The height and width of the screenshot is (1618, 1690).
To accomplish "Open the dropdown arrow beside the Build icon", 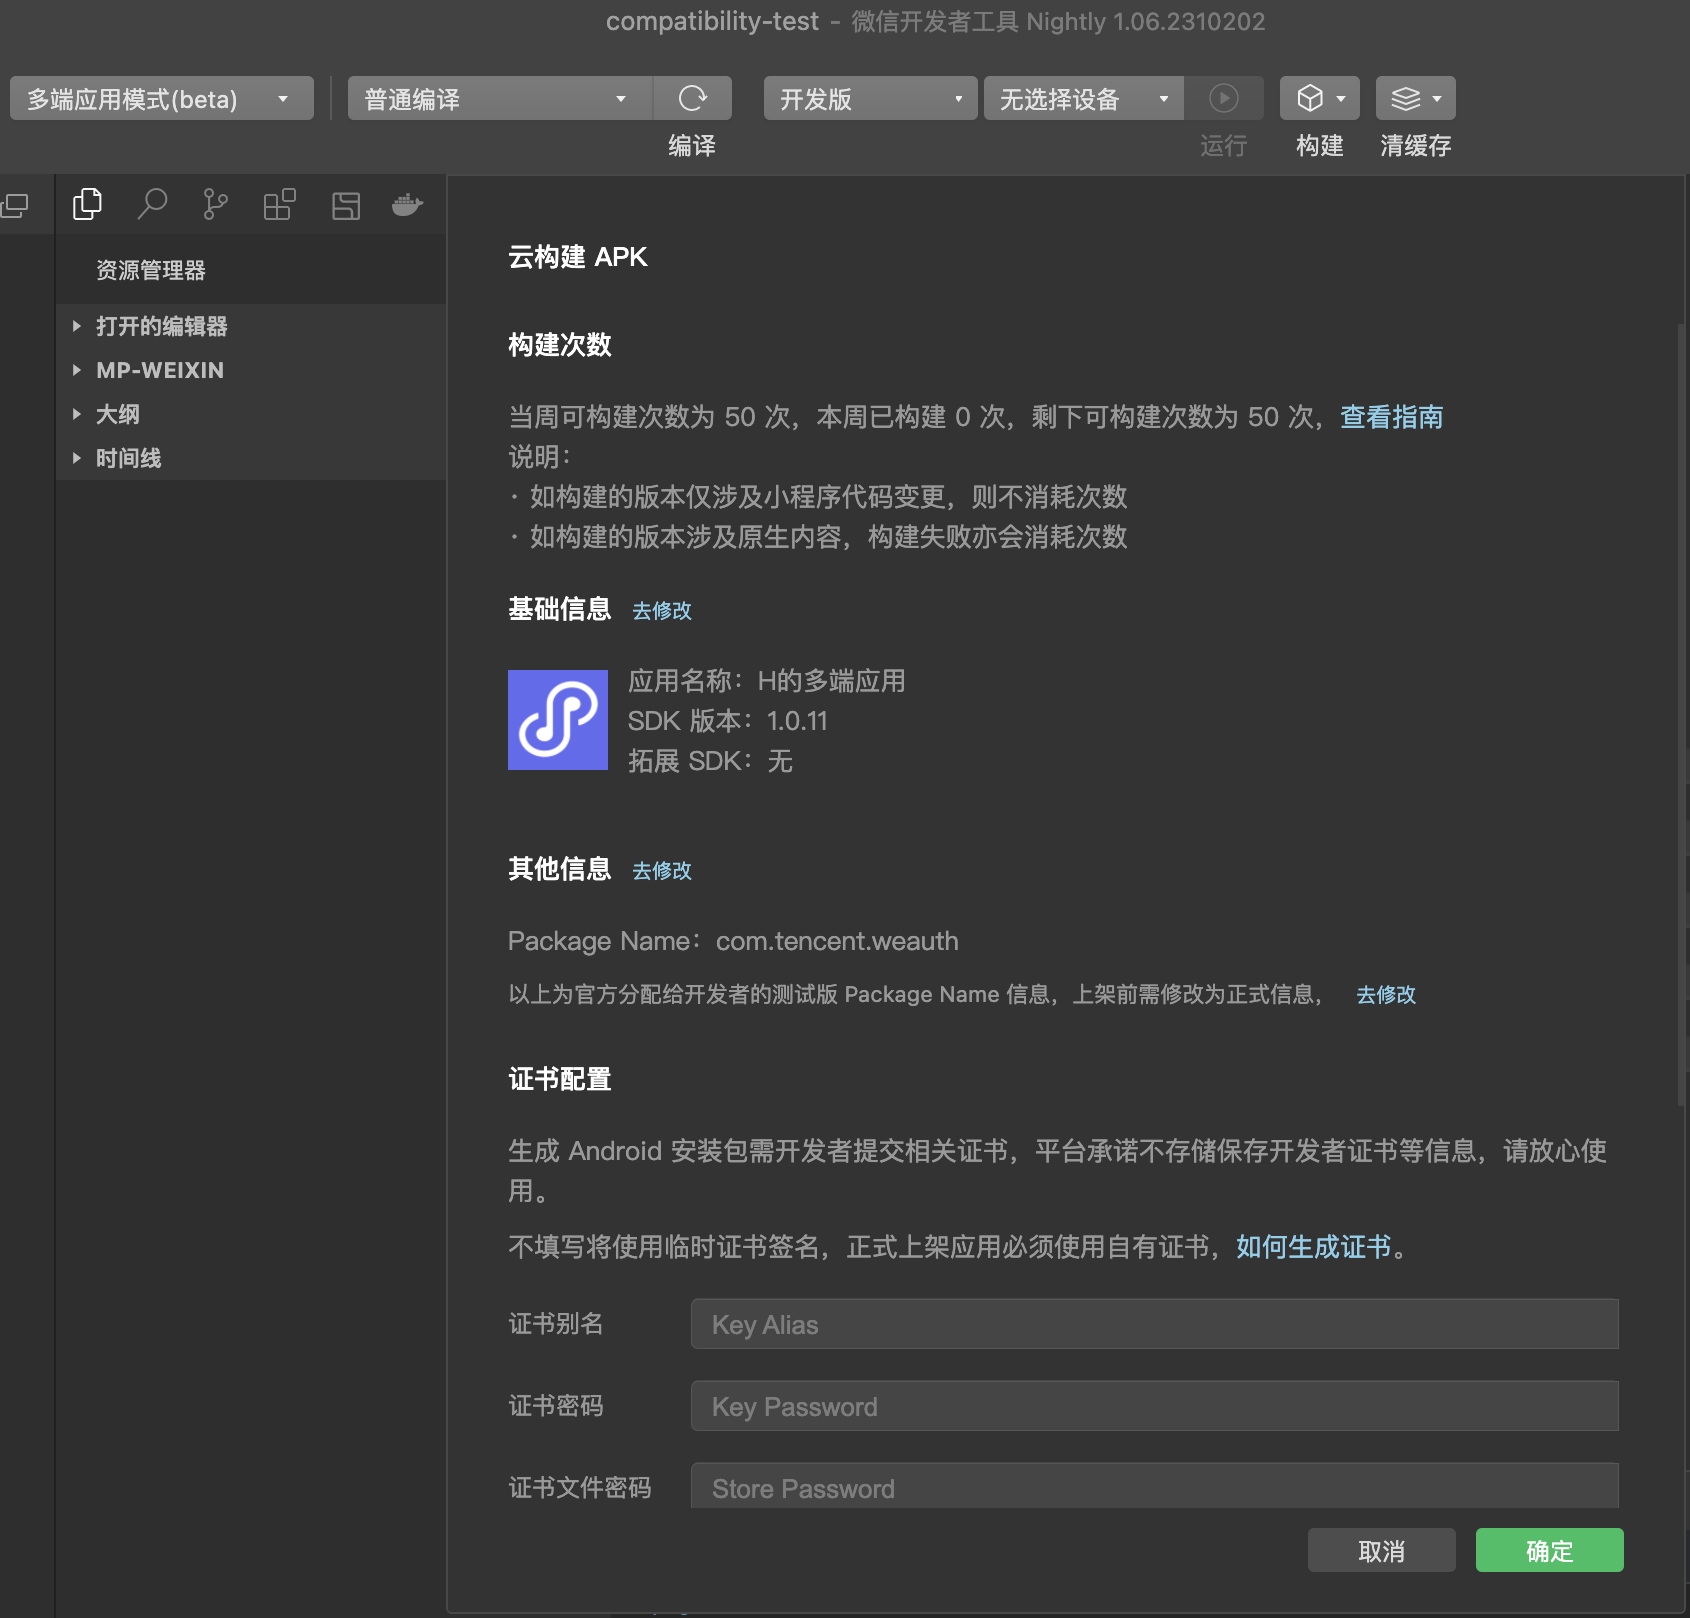I will coord(1342,99).
